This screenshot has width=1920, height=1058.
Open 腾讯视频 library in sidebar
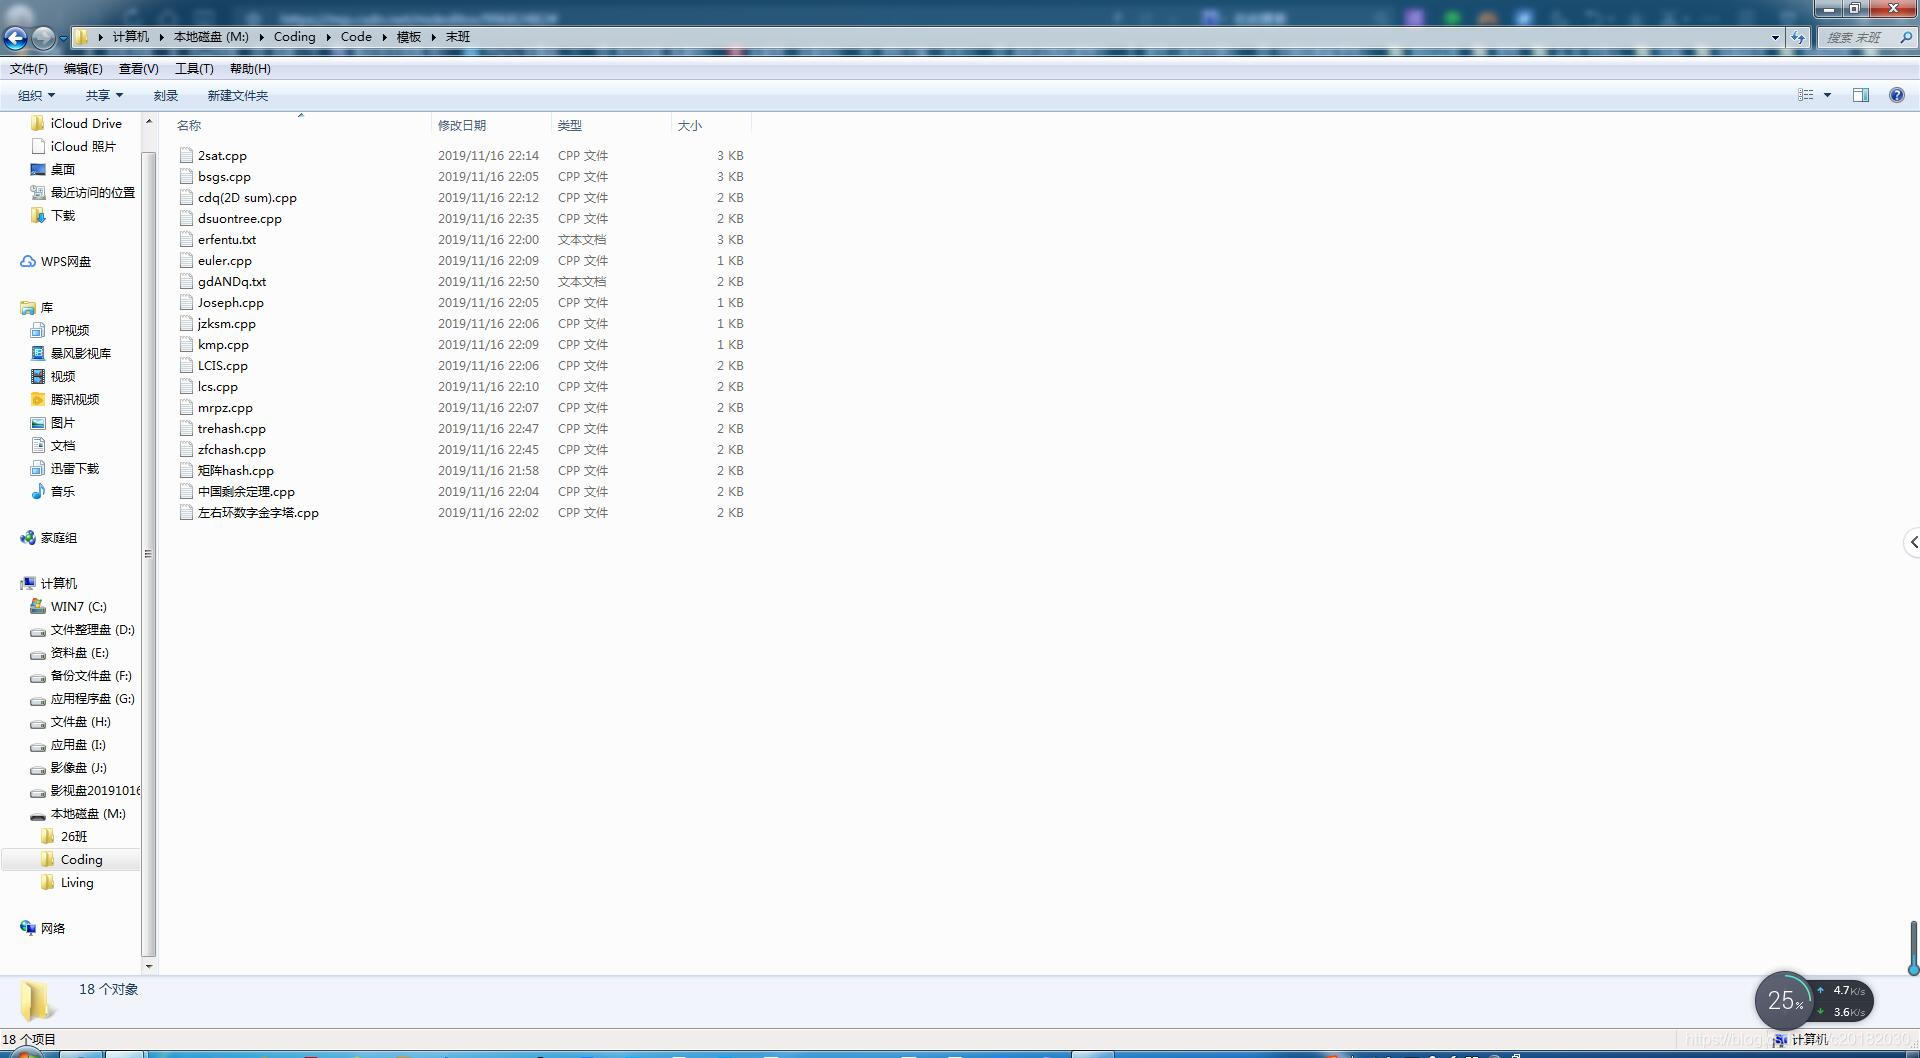coord(75,399)
